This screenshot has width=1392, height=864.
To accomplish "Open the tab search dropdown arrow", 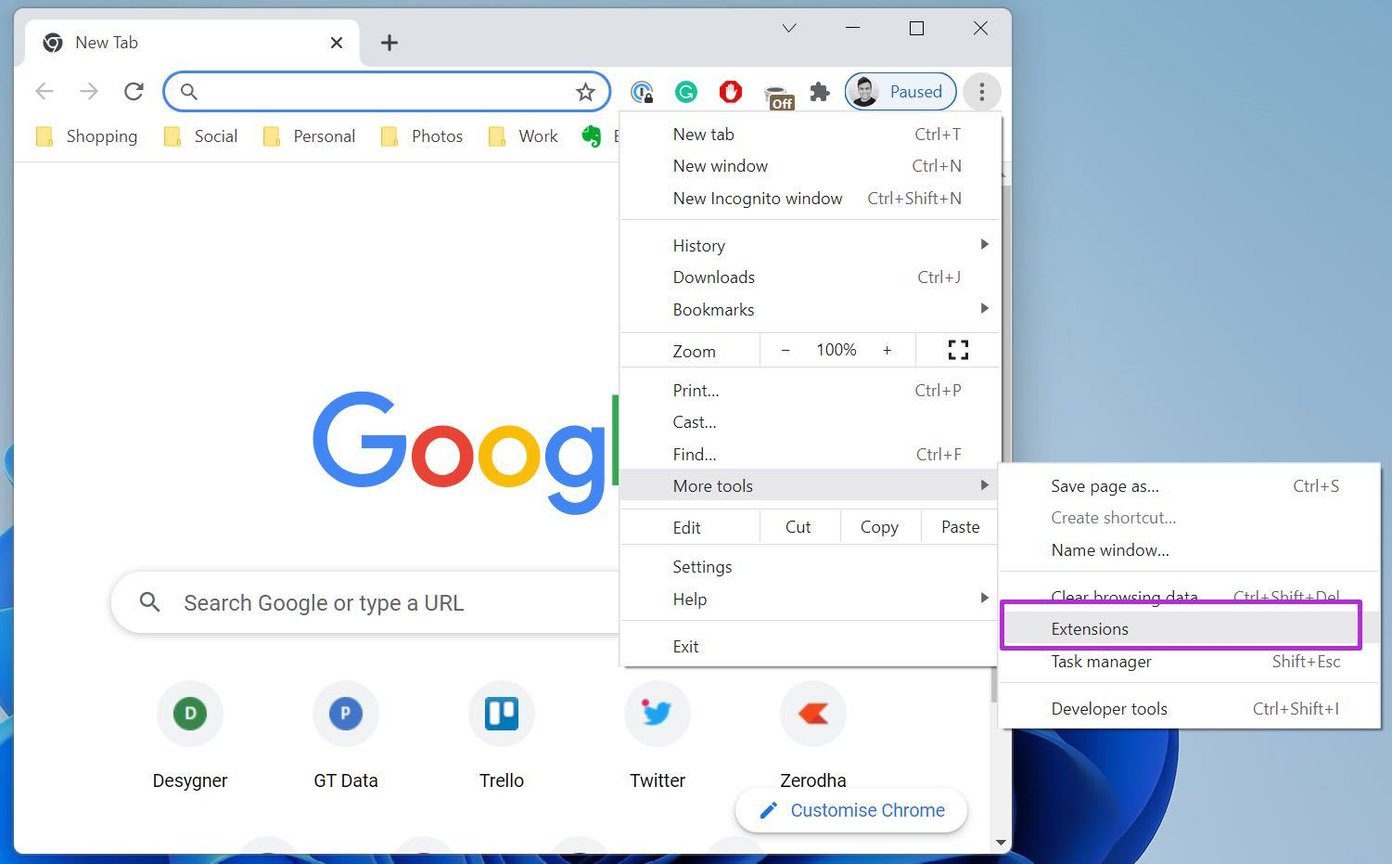I will 789,28.
